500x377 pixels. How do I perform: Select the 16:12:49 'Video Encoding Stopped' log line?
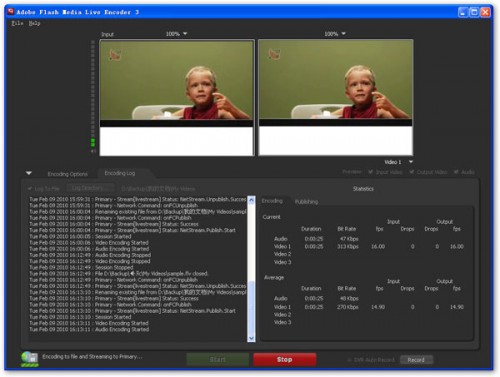pyautogui.click(x=89, y=261)
